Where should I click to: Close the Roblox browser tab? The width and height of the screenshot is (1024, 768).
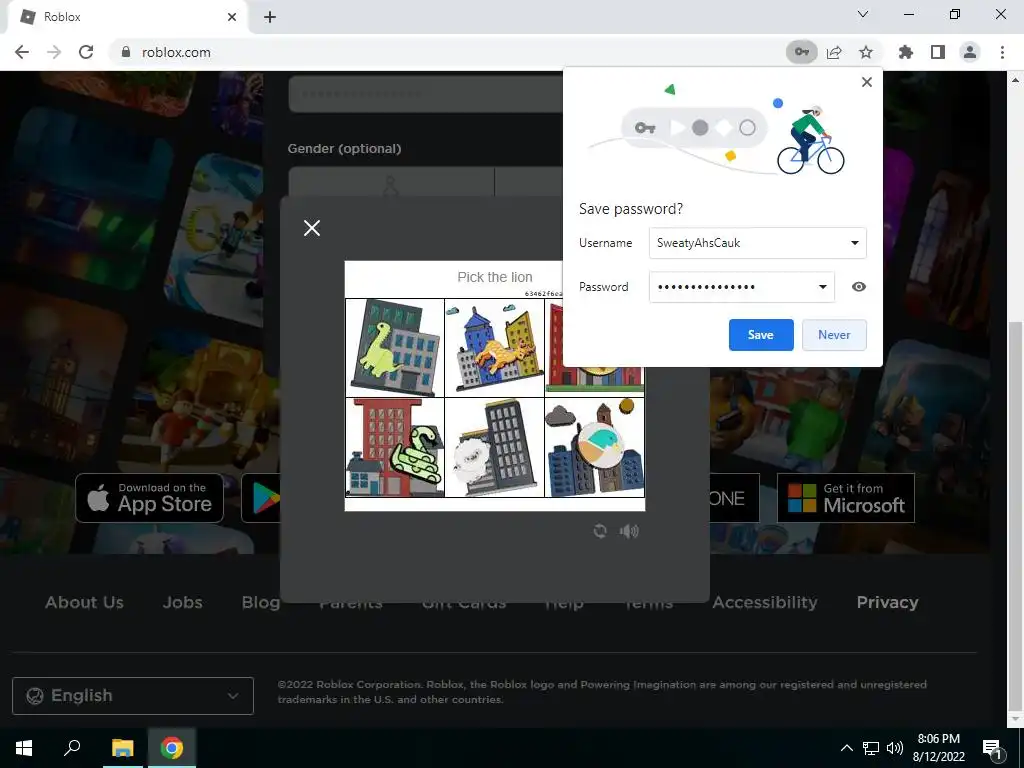(232, 17)
